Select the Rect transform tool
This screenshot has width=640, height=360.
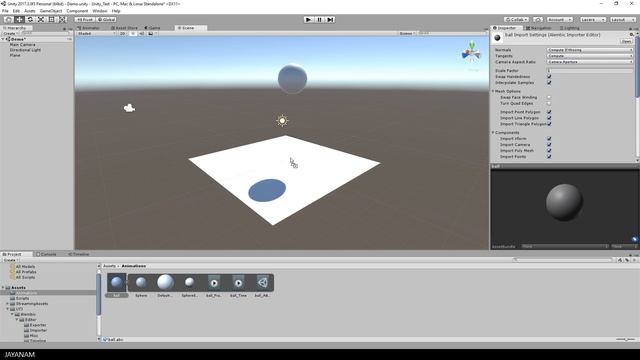click(x=51, y=20)
